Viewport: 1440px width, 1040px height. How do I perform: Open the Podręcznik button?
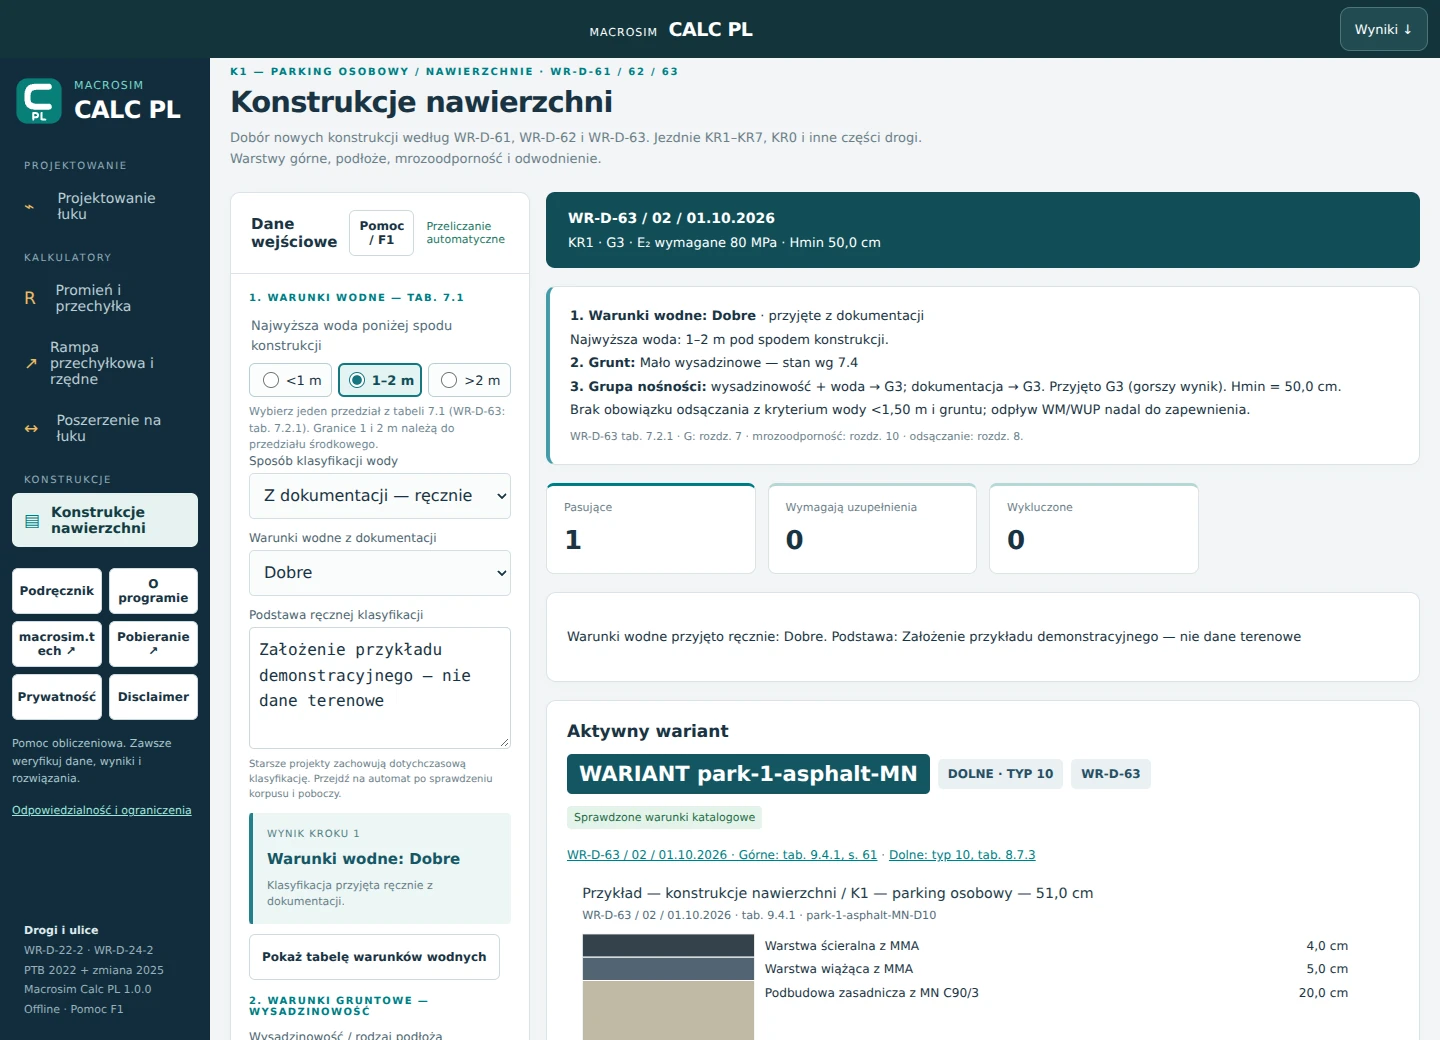click(57, 591)
